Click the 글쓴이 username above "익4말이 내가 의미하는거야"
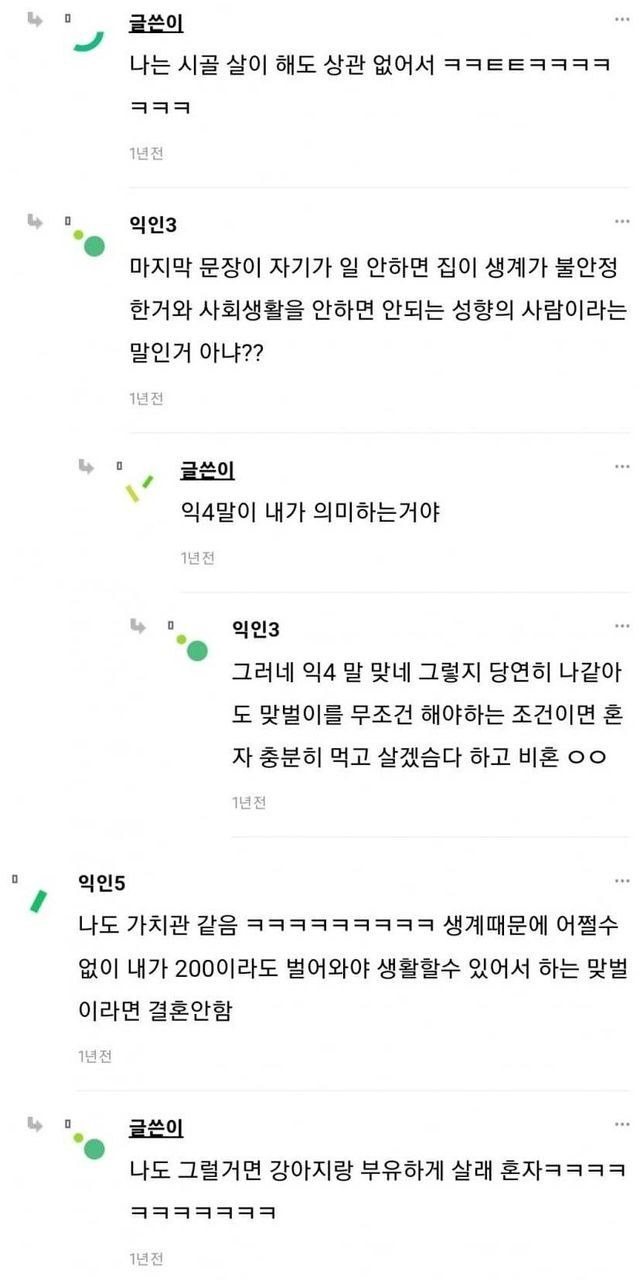Viewport: 640px width, 1280px height. pyautogui.click(x=207, y=470)
